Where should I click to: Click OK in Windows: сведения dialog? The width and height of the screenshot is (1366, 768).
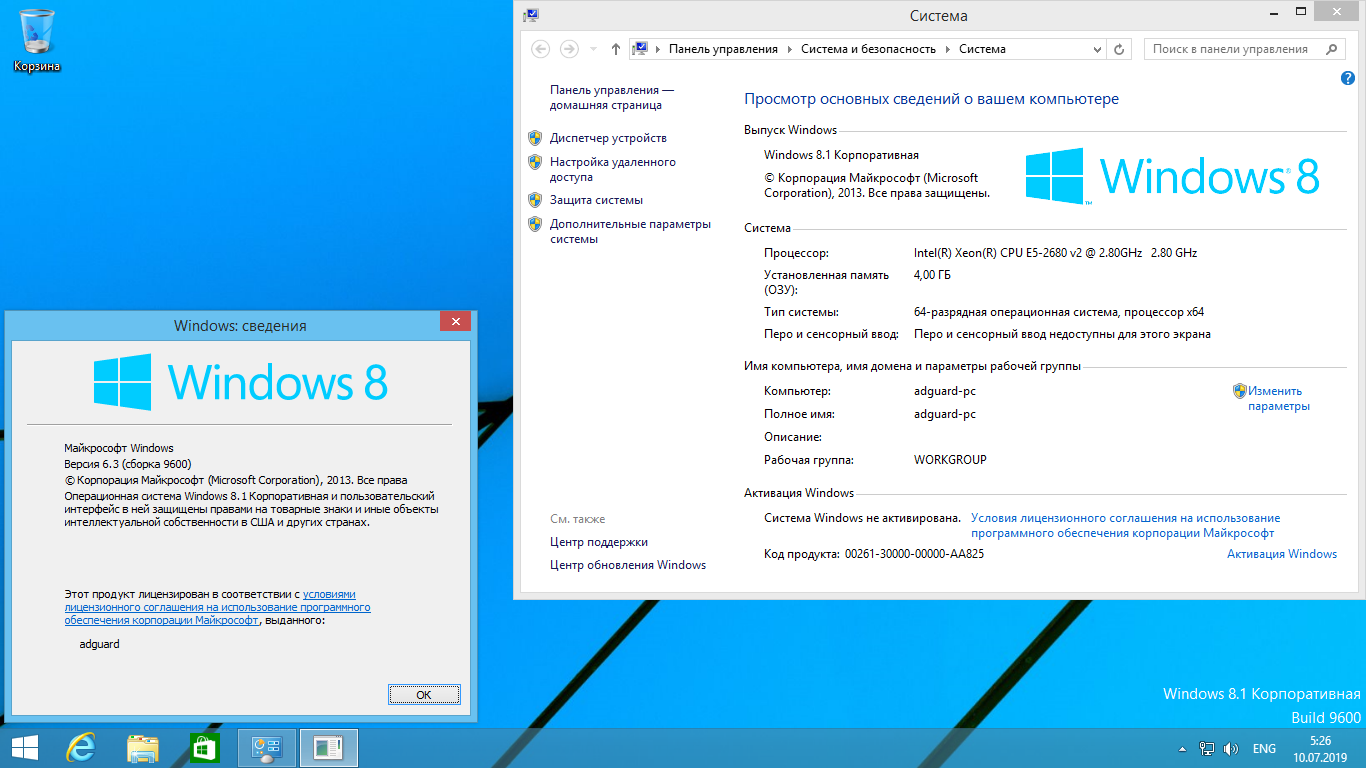pyautogui.click(x=424, y=694)
